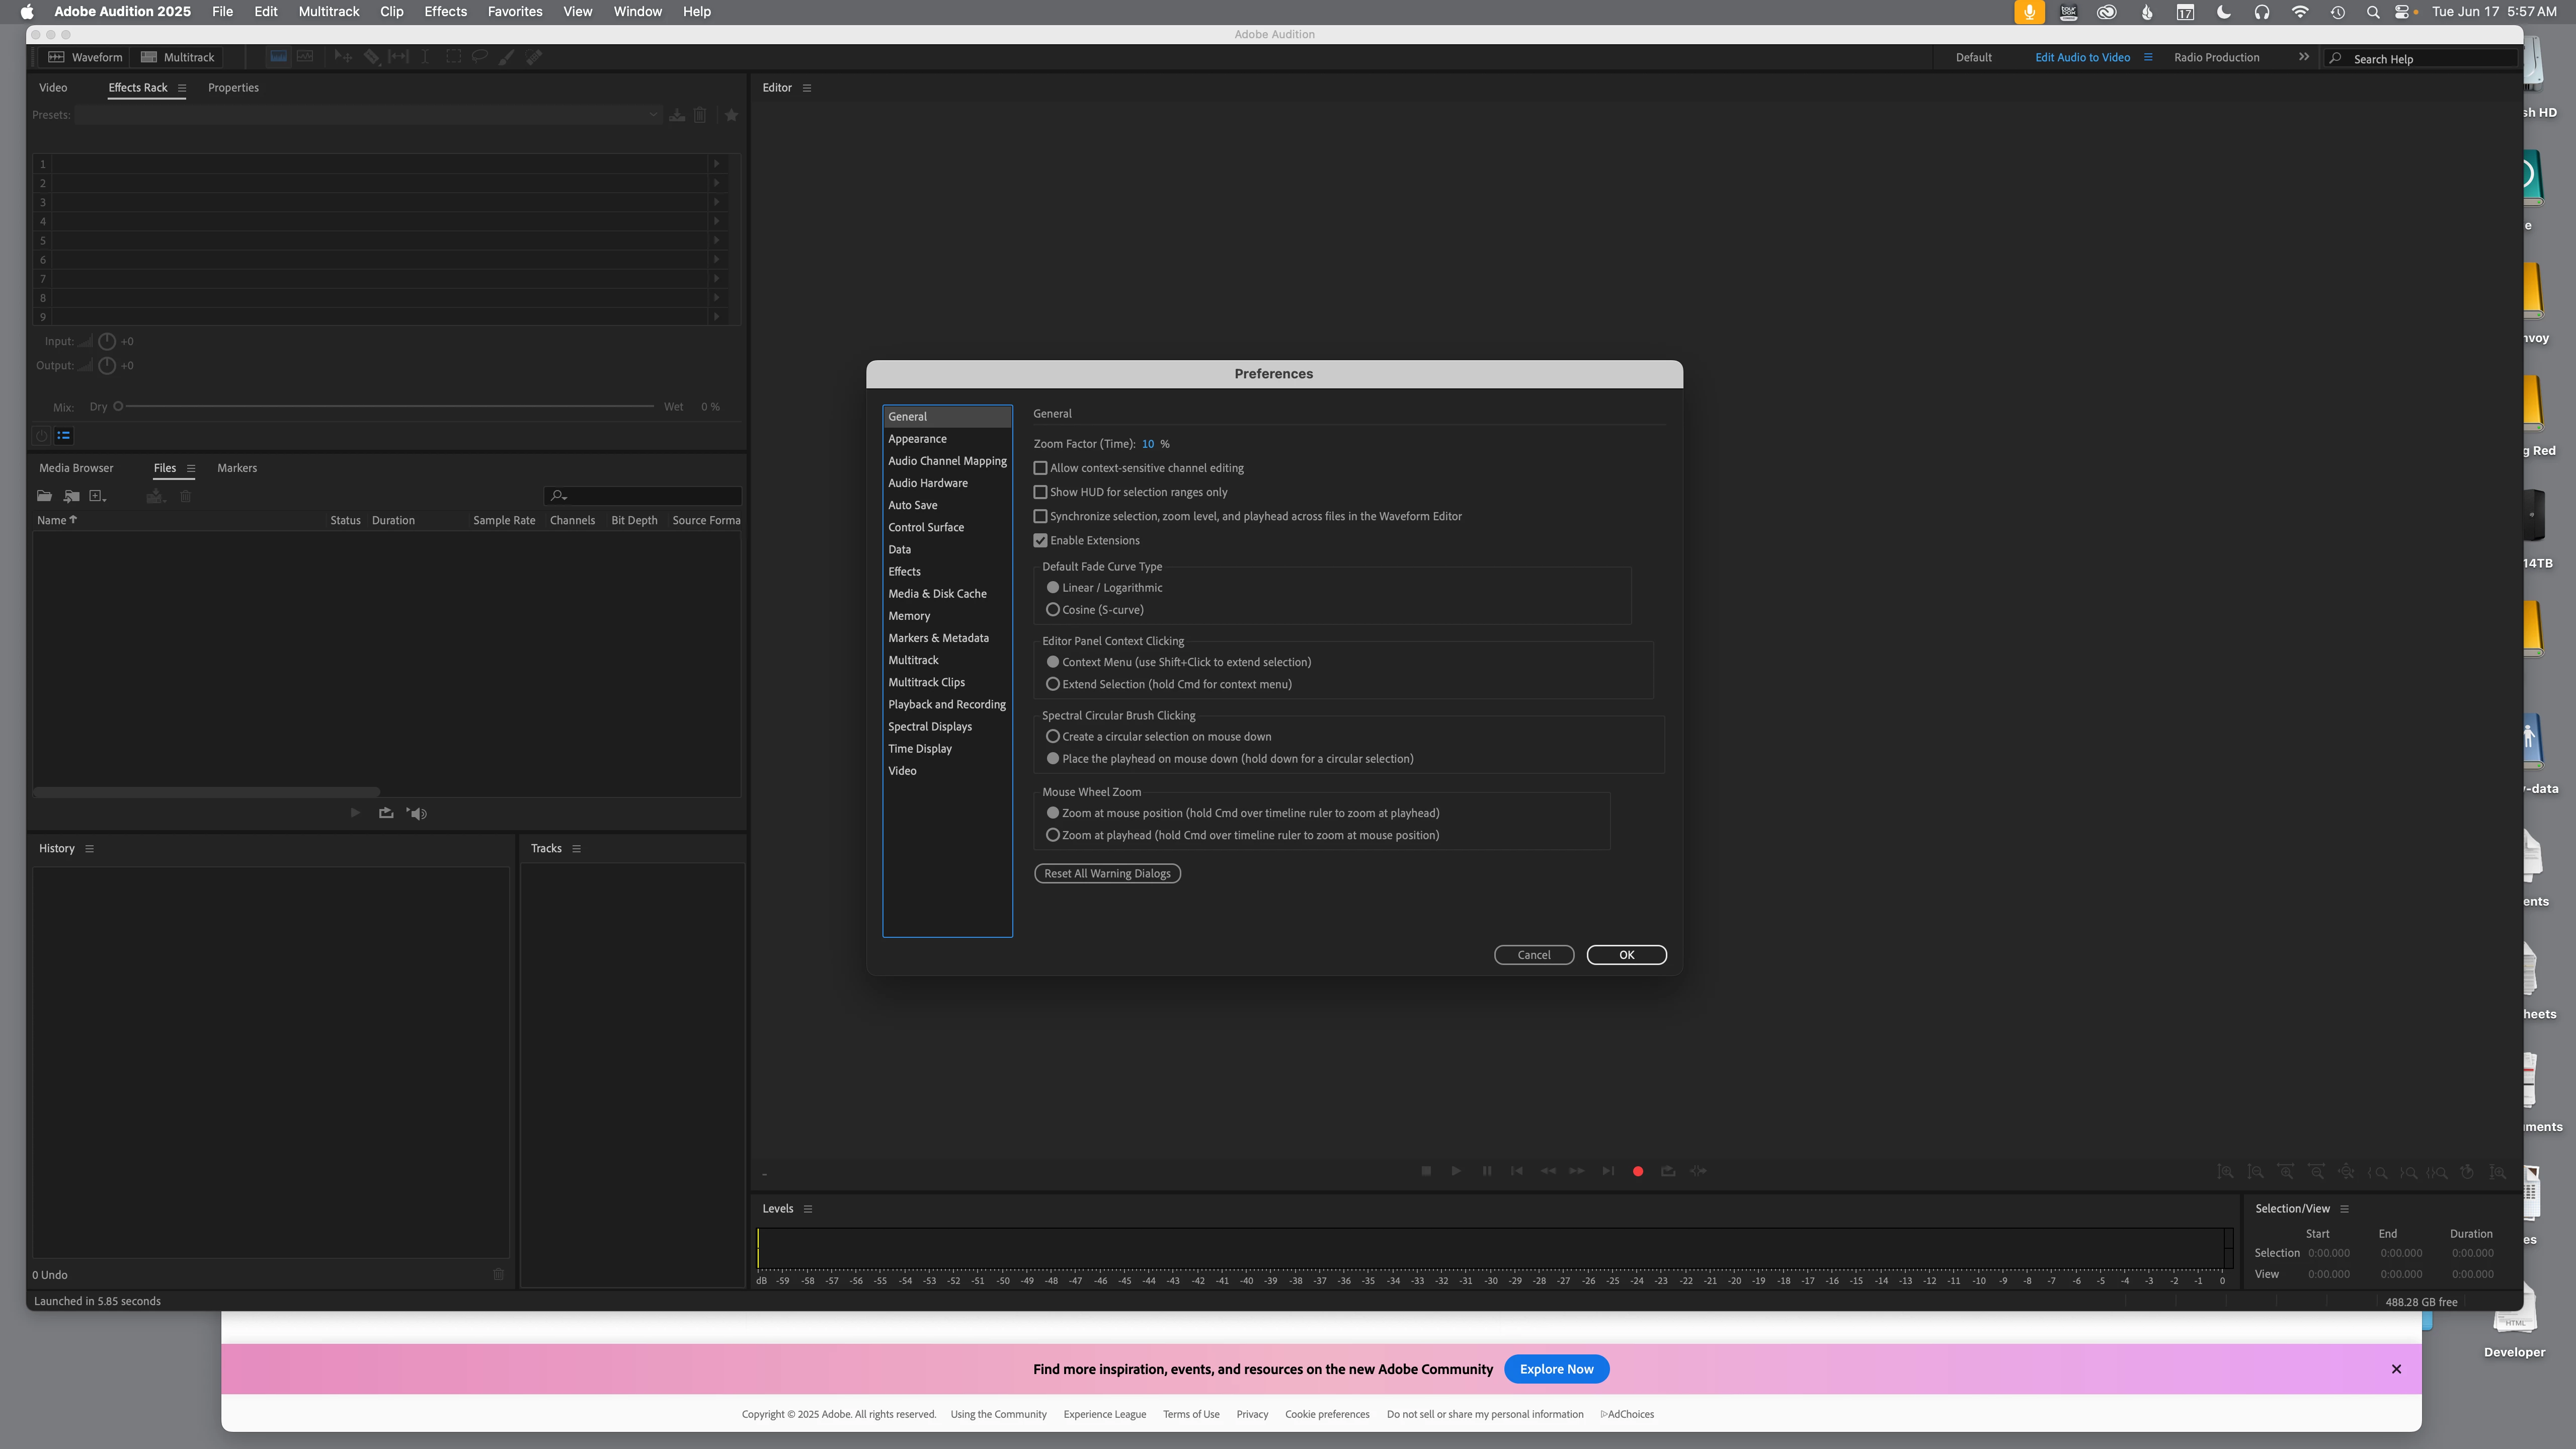Click the red Record button
The image size is (2576, 1449).
1638,1171
